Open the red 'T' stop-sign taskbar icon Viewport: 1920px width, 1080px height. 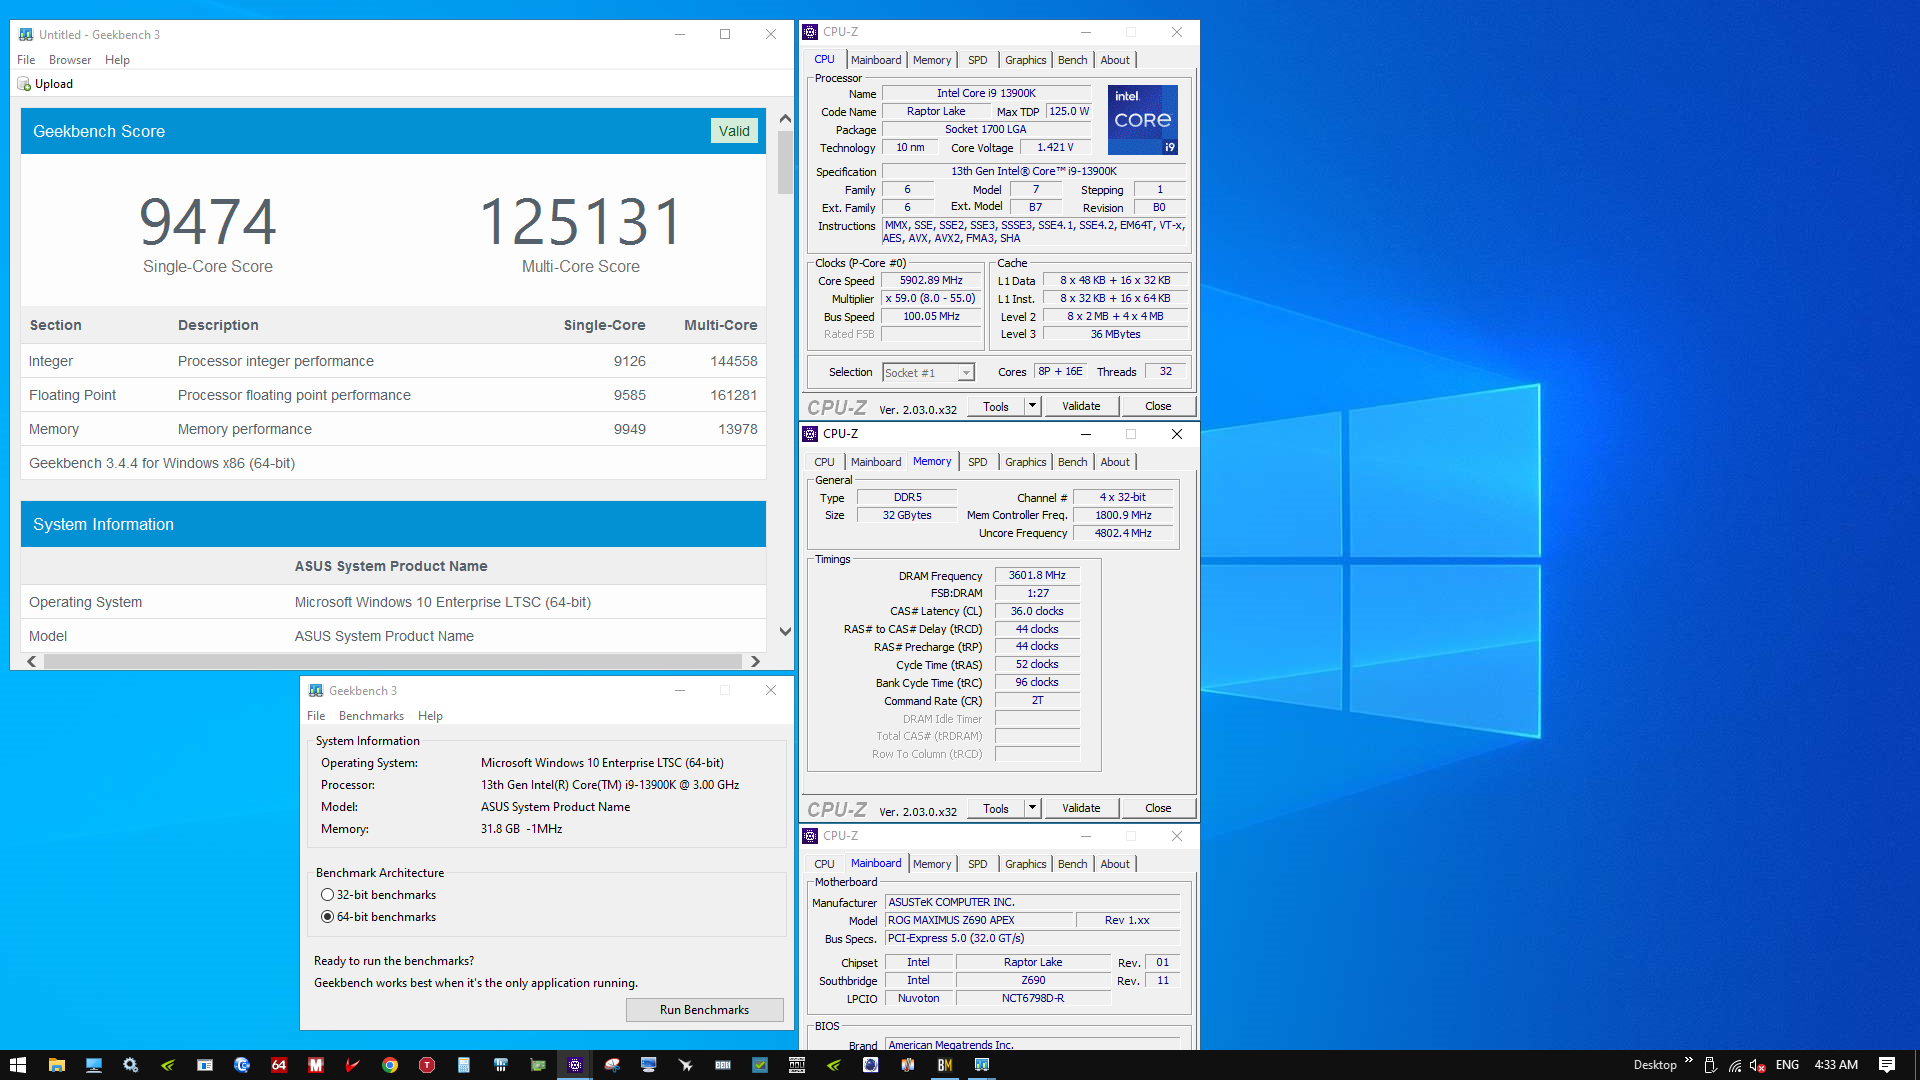pos(427,1065)
